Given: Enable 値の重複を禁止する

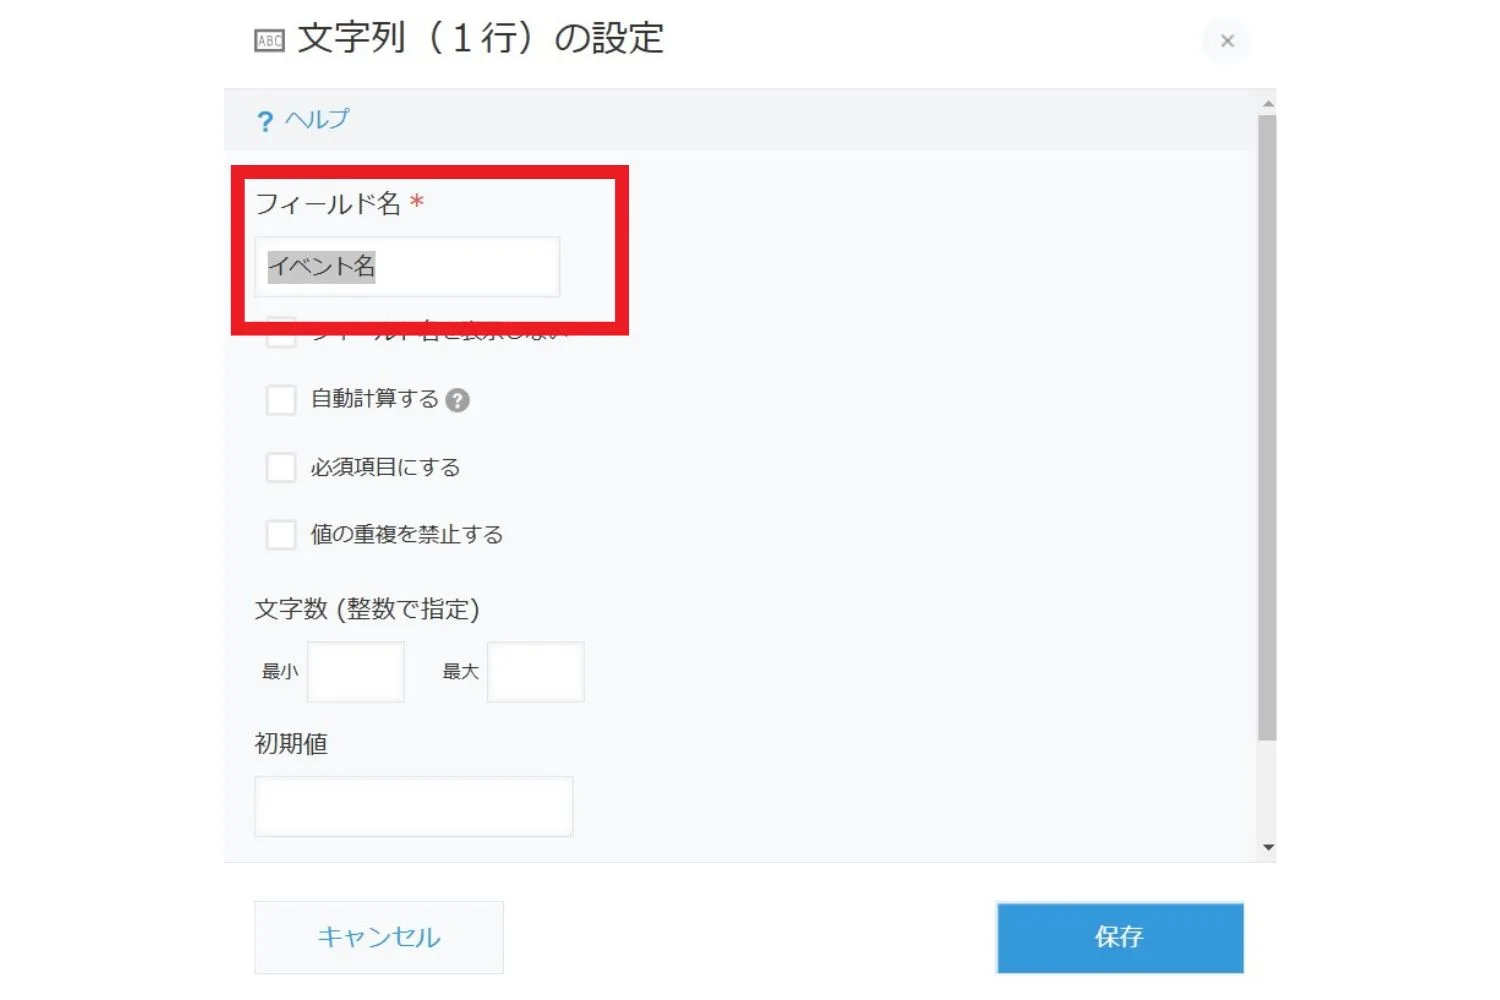Looking at the screenshot, I should coord(281,535).
